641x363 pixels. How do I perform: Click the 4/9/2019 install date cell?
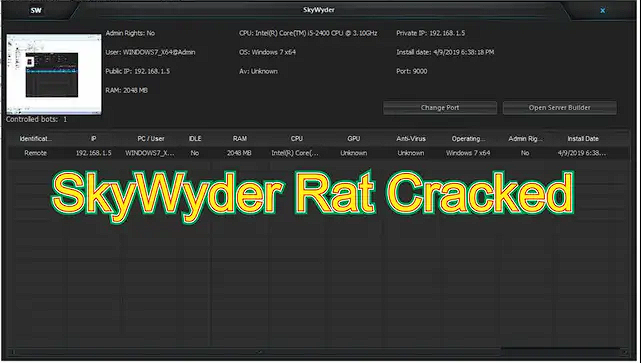coord(582,153)
